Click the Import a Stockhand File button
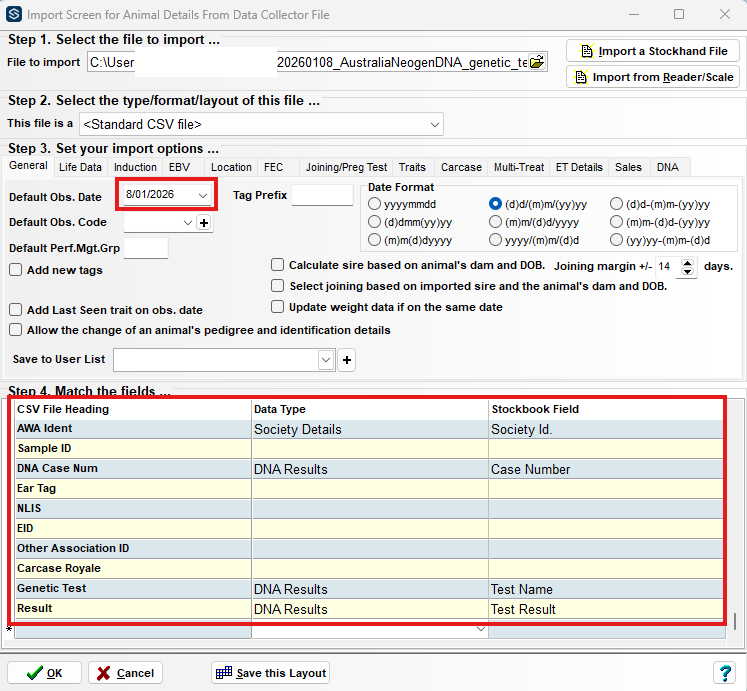The width and height of the screenshot is (747, 691). coord(653,51)
